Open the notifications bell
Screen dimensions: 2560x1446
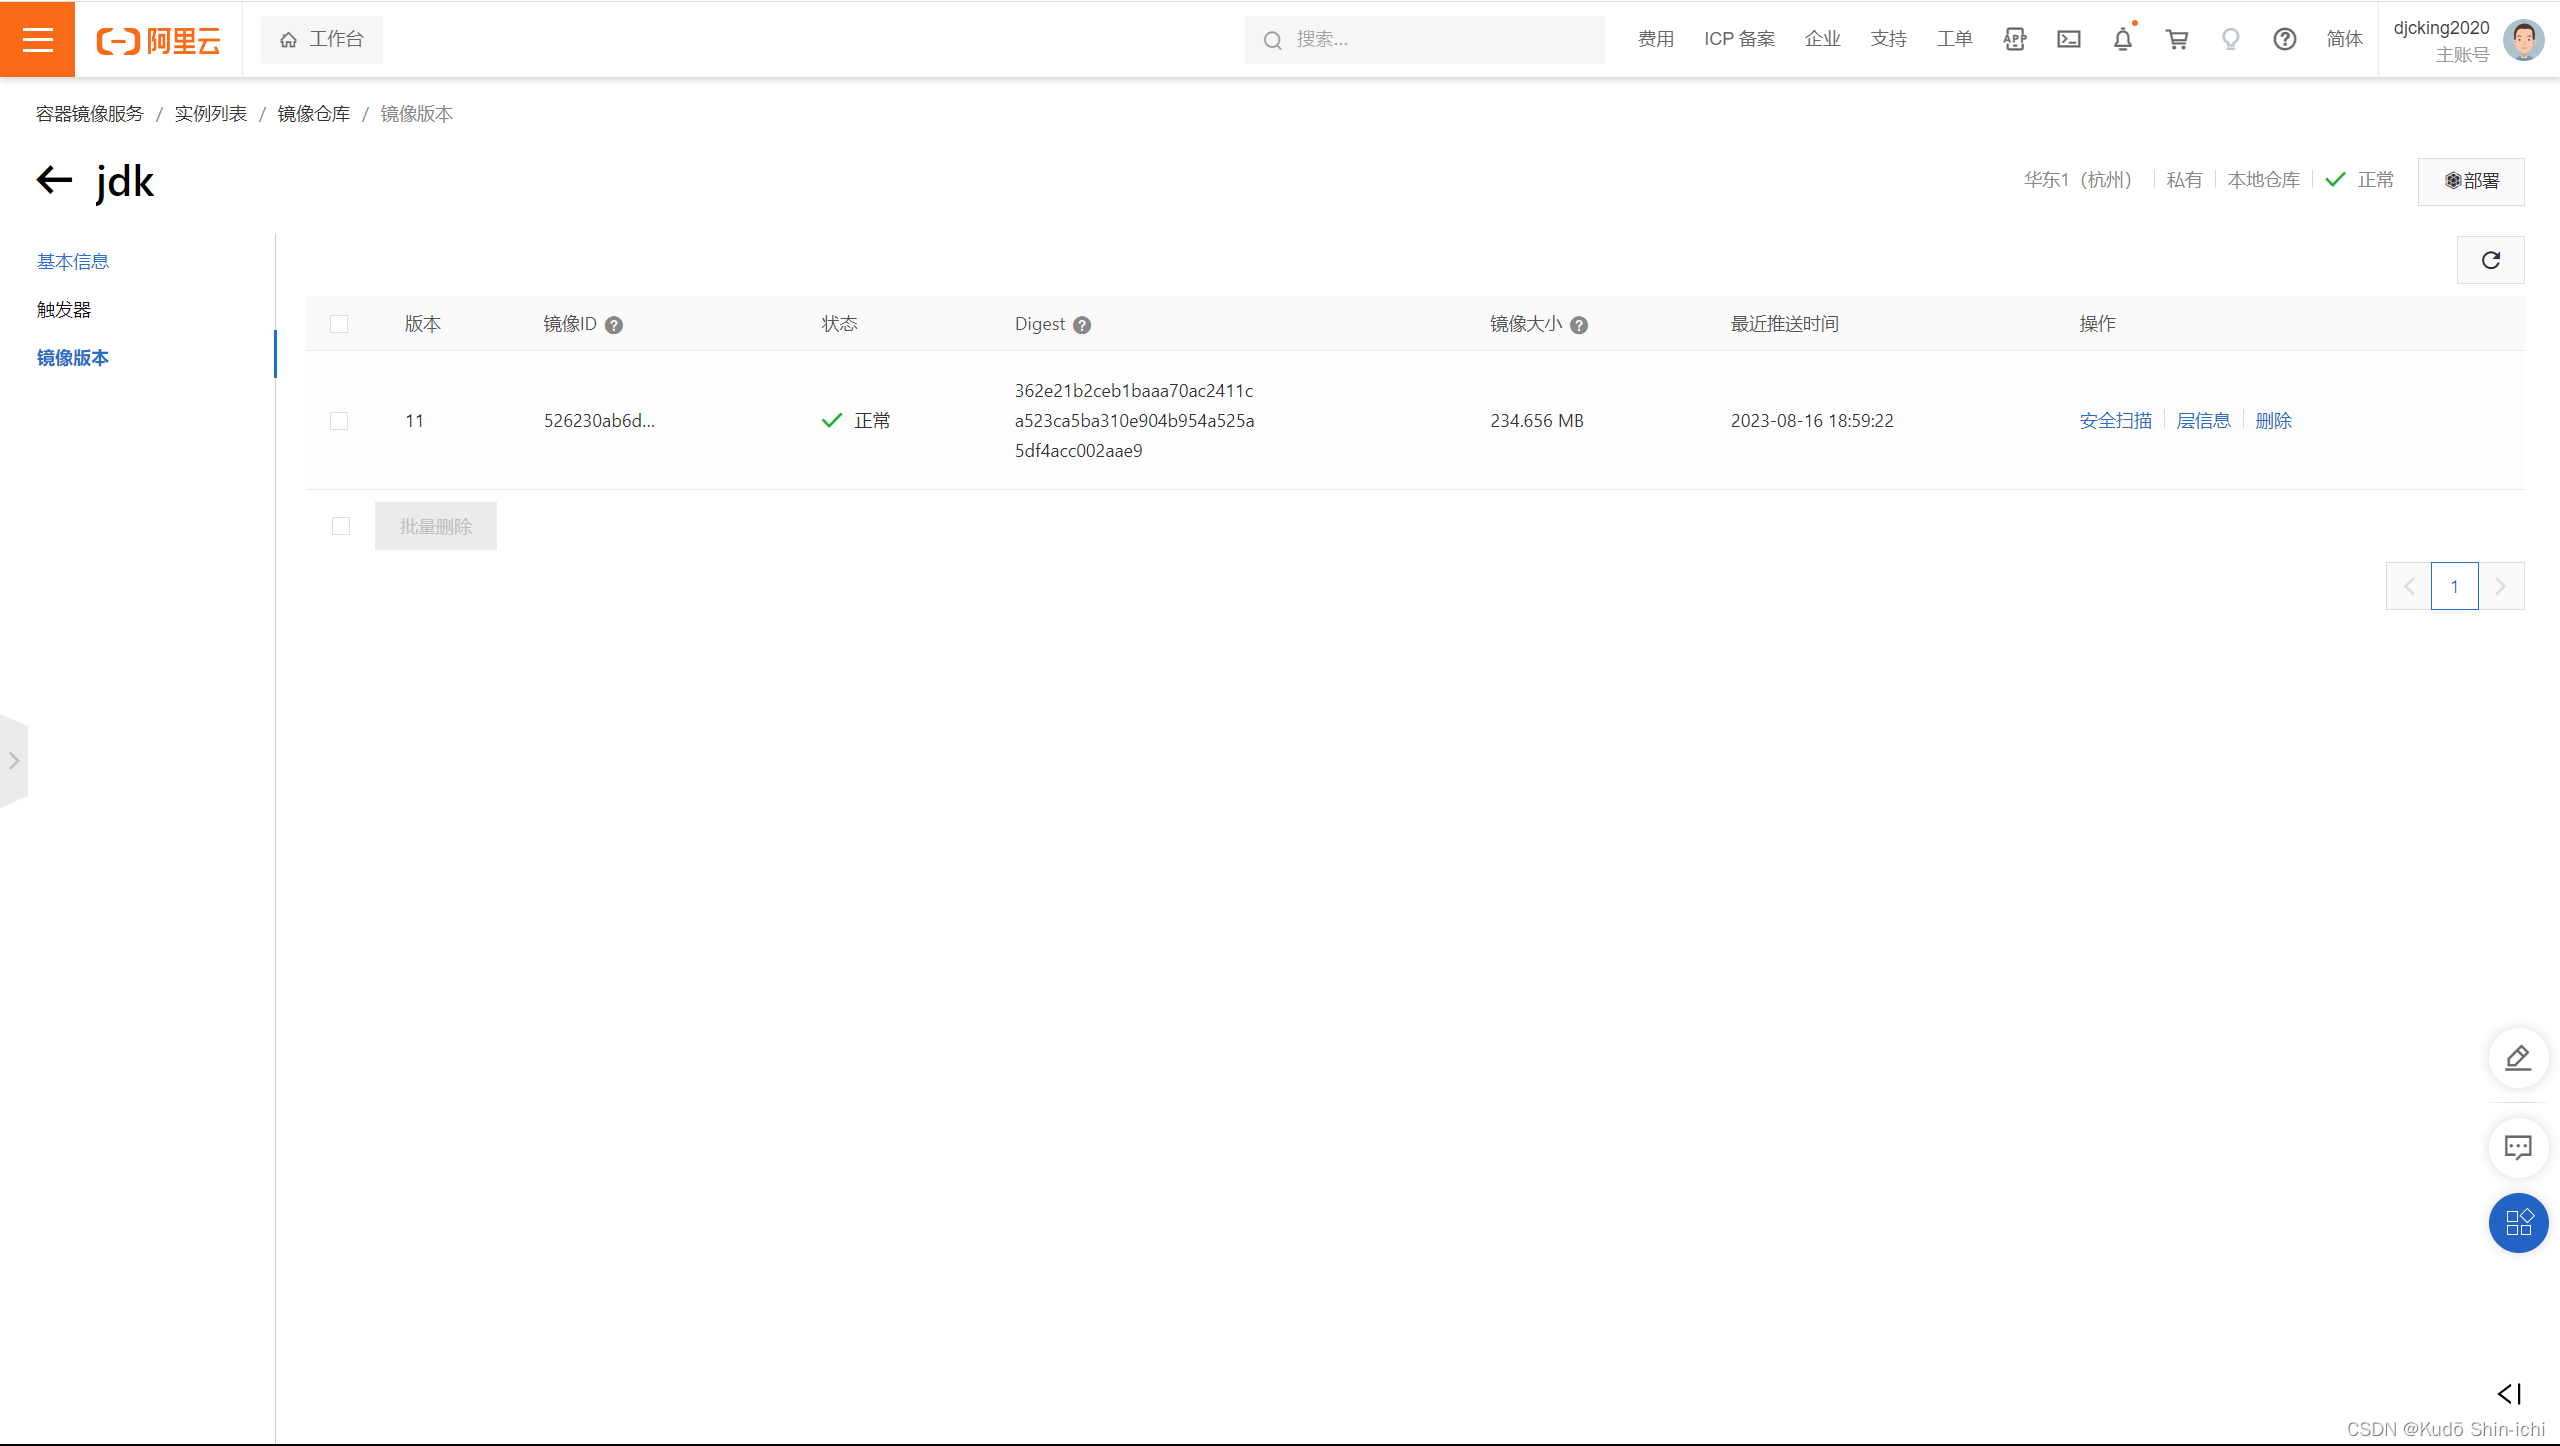(x=2122, y=39)
